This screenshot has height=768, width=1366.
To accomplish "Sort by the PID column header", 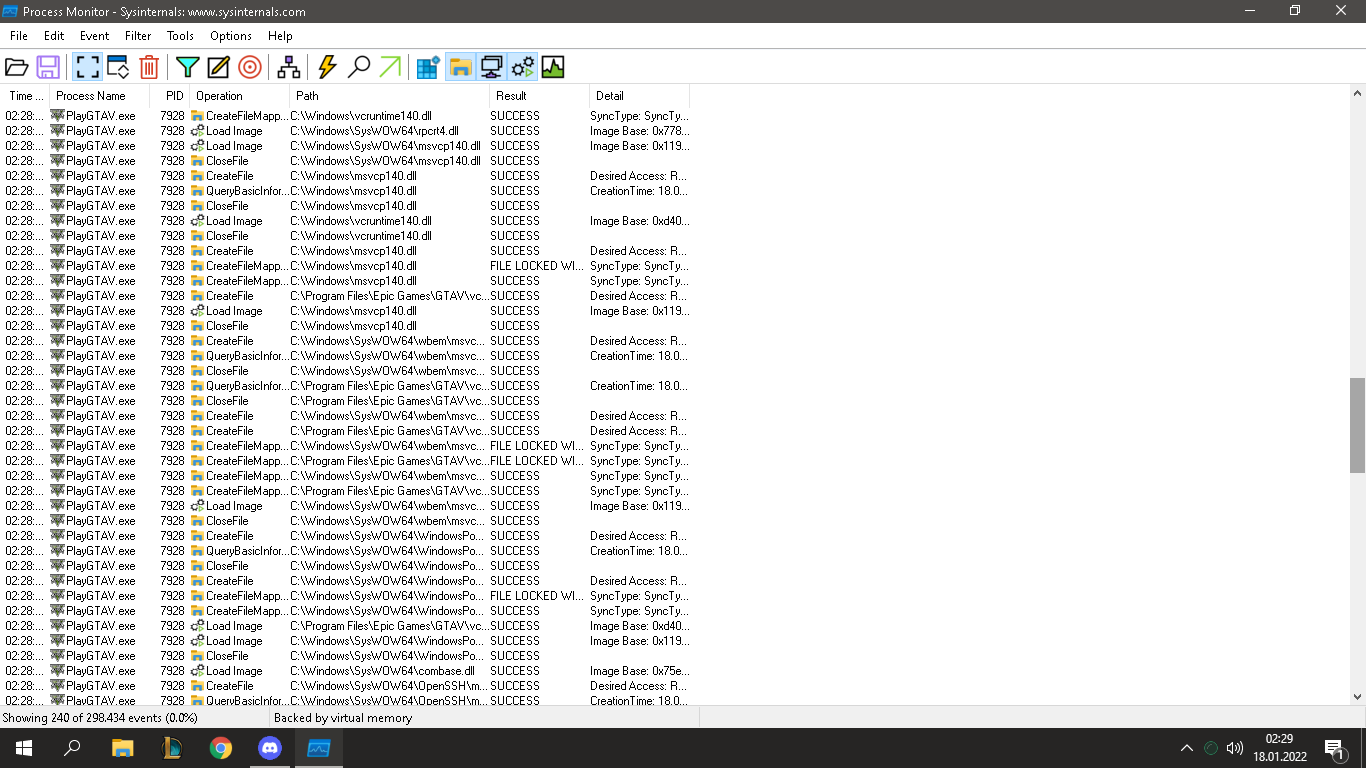I will tap(170, 96).
